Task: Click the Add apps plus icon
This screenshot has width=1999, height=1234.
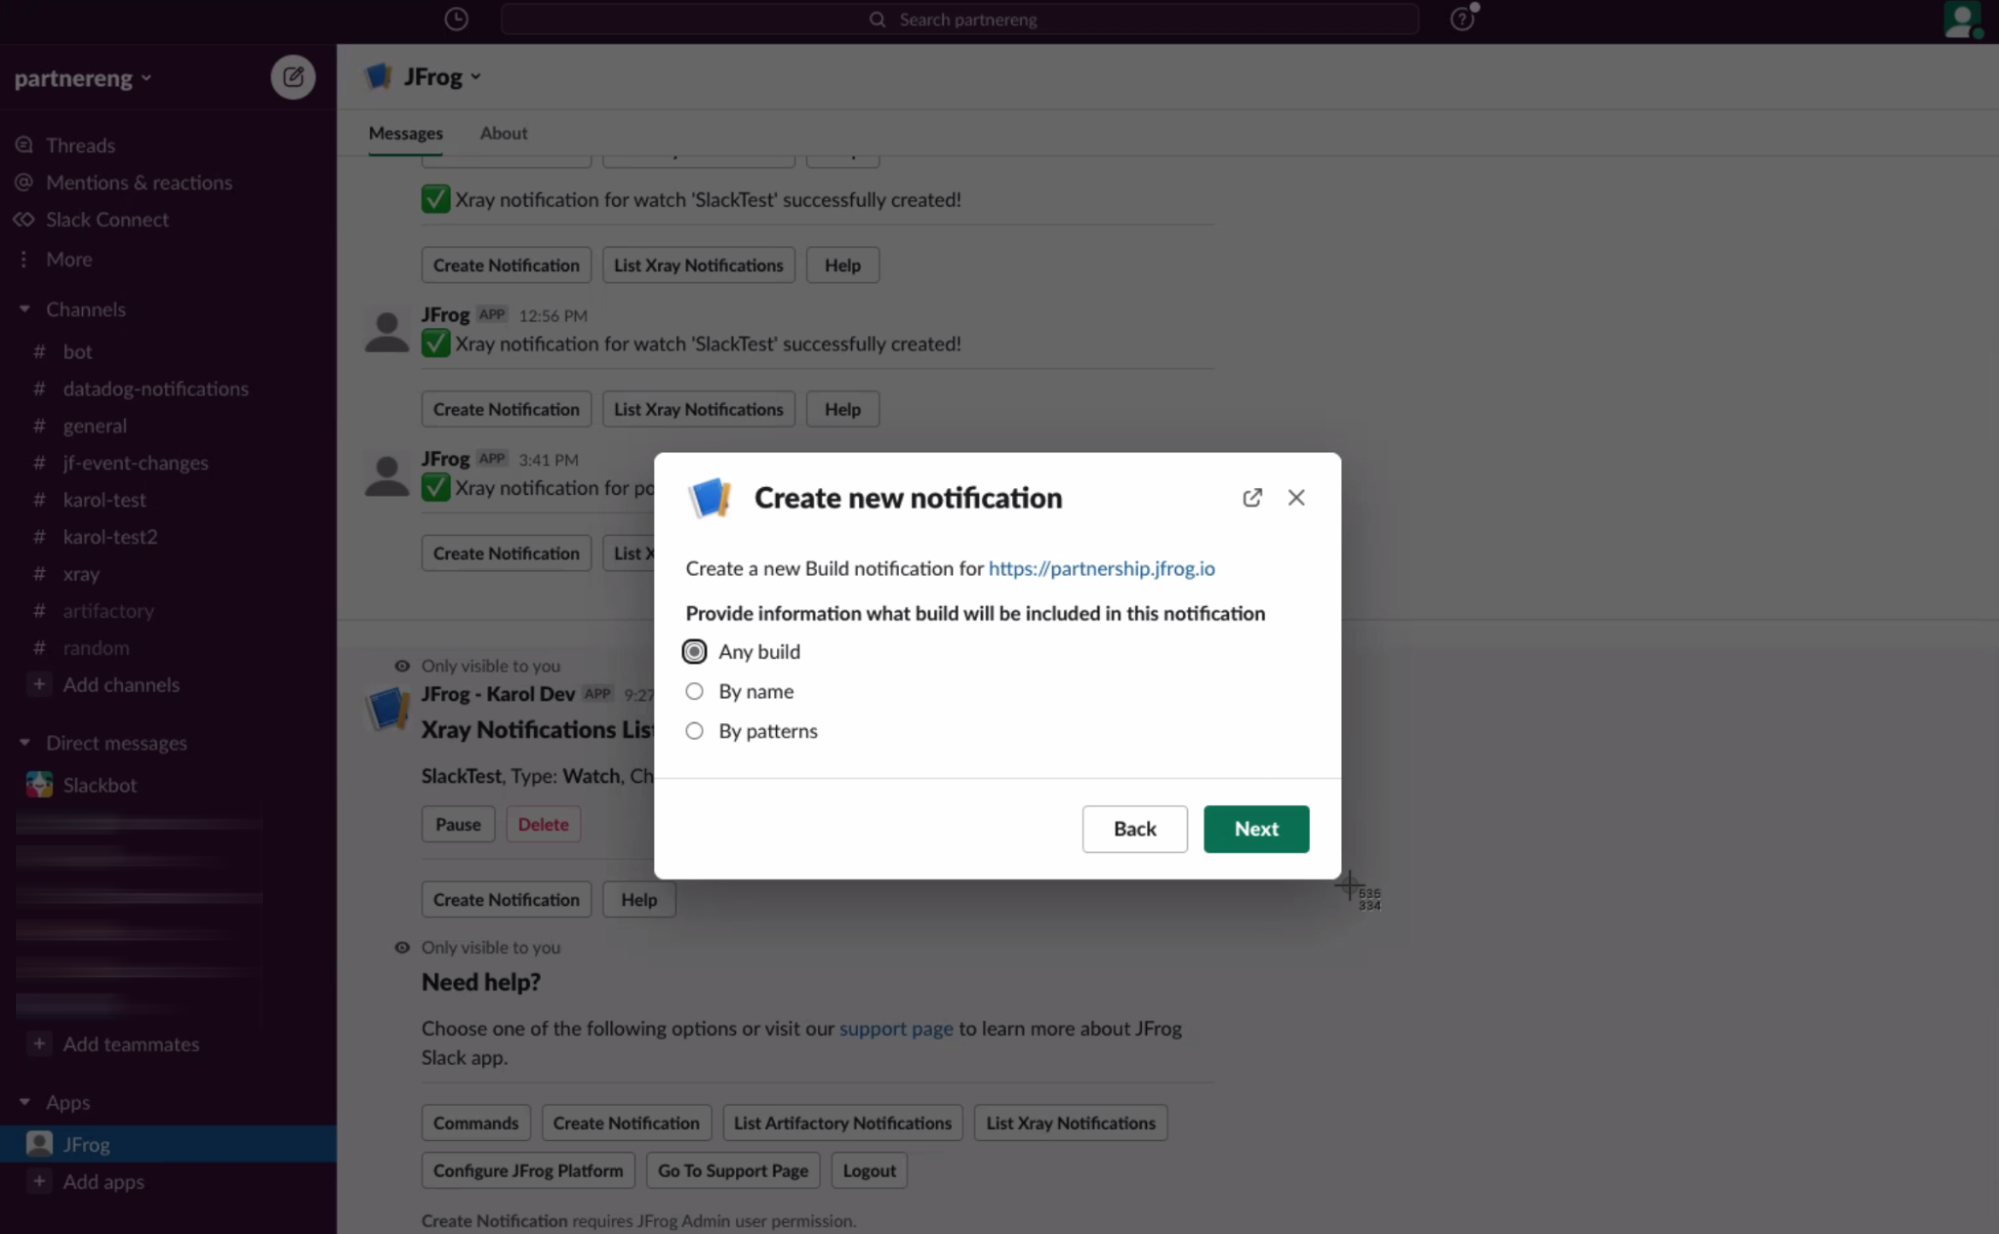Action: [39, 1181]
